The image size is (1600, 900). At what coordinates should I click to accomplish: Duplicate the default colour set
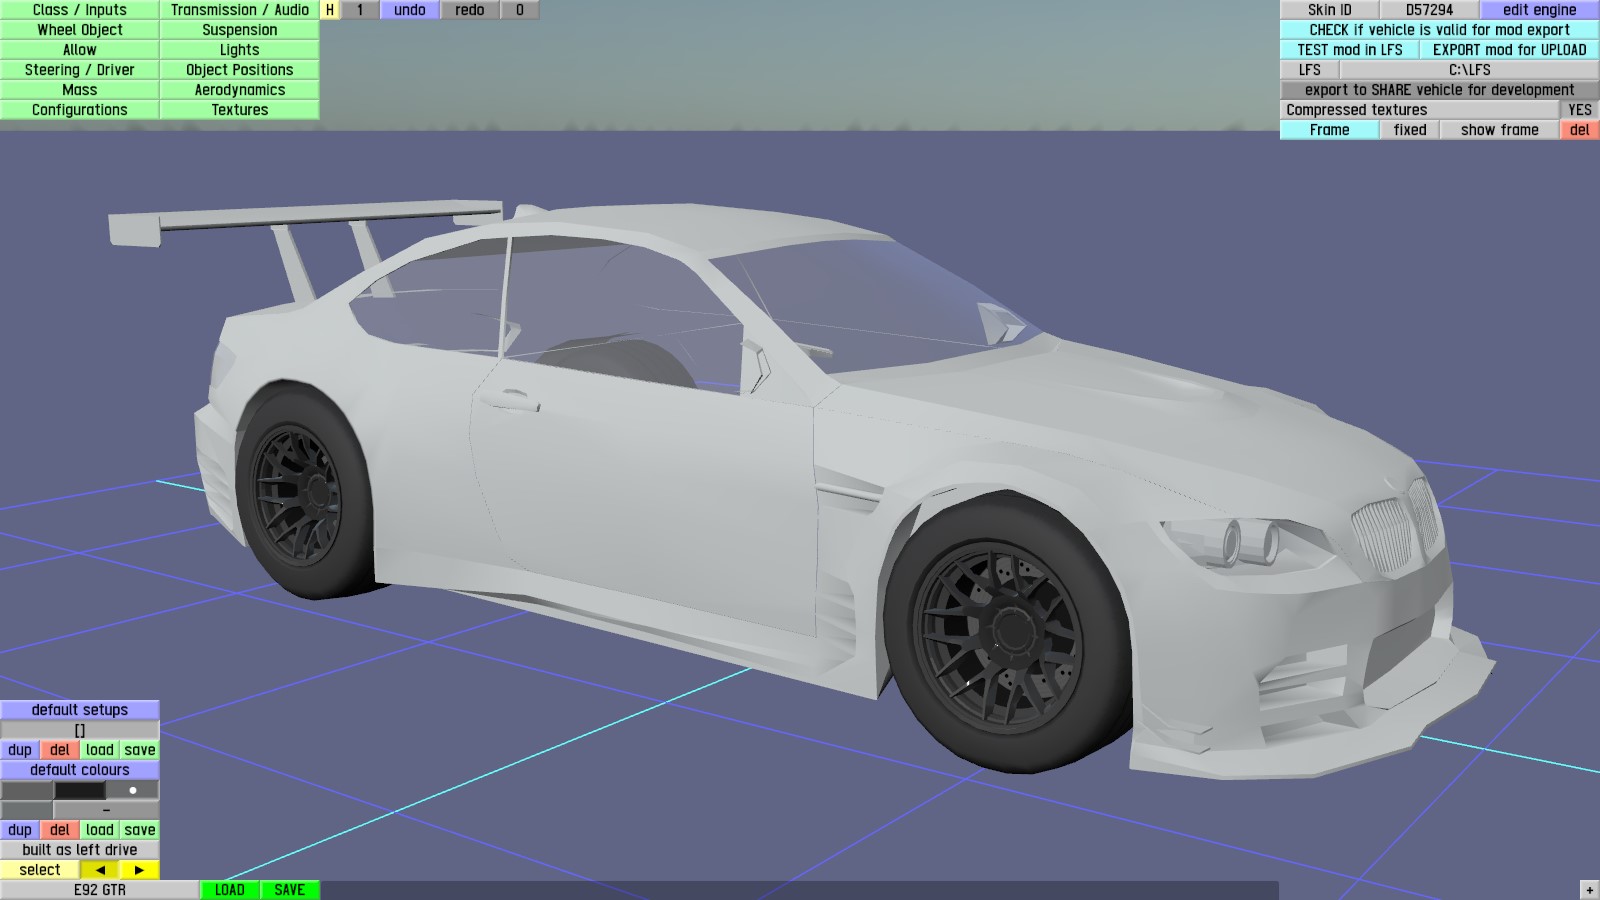(x=20, y=830)
